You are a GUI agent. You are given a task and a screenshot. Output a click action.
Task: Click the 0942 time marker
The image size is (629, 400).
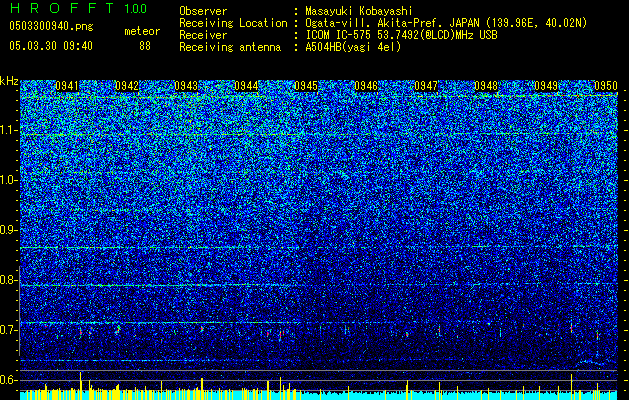coord(127,86)
